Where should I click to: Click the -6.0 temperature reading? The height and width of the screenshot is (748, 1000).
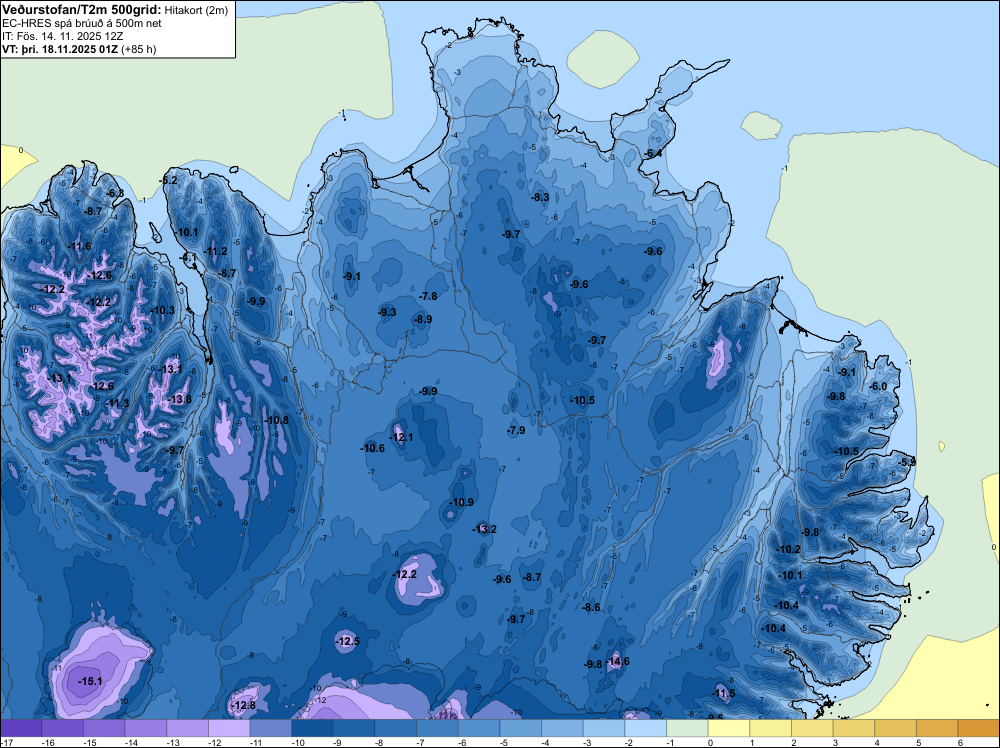[x=878, y=386]
